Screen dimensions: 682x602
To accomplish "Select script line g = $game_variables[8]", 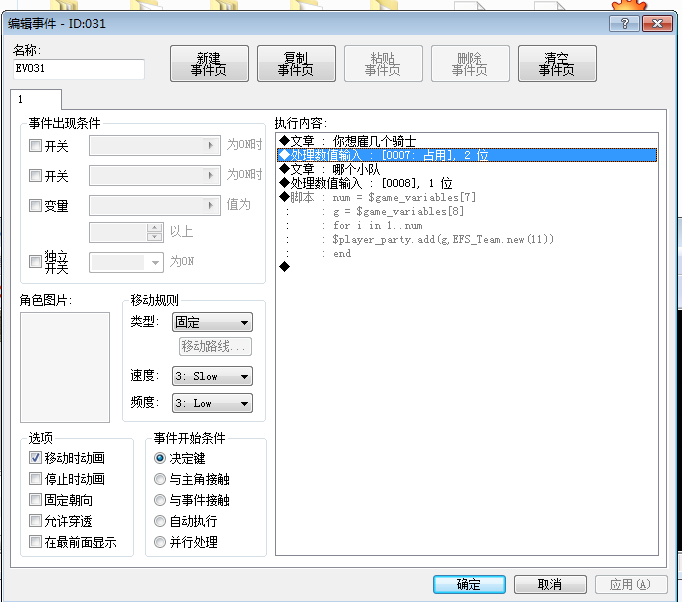I will (x=467, y=211).
